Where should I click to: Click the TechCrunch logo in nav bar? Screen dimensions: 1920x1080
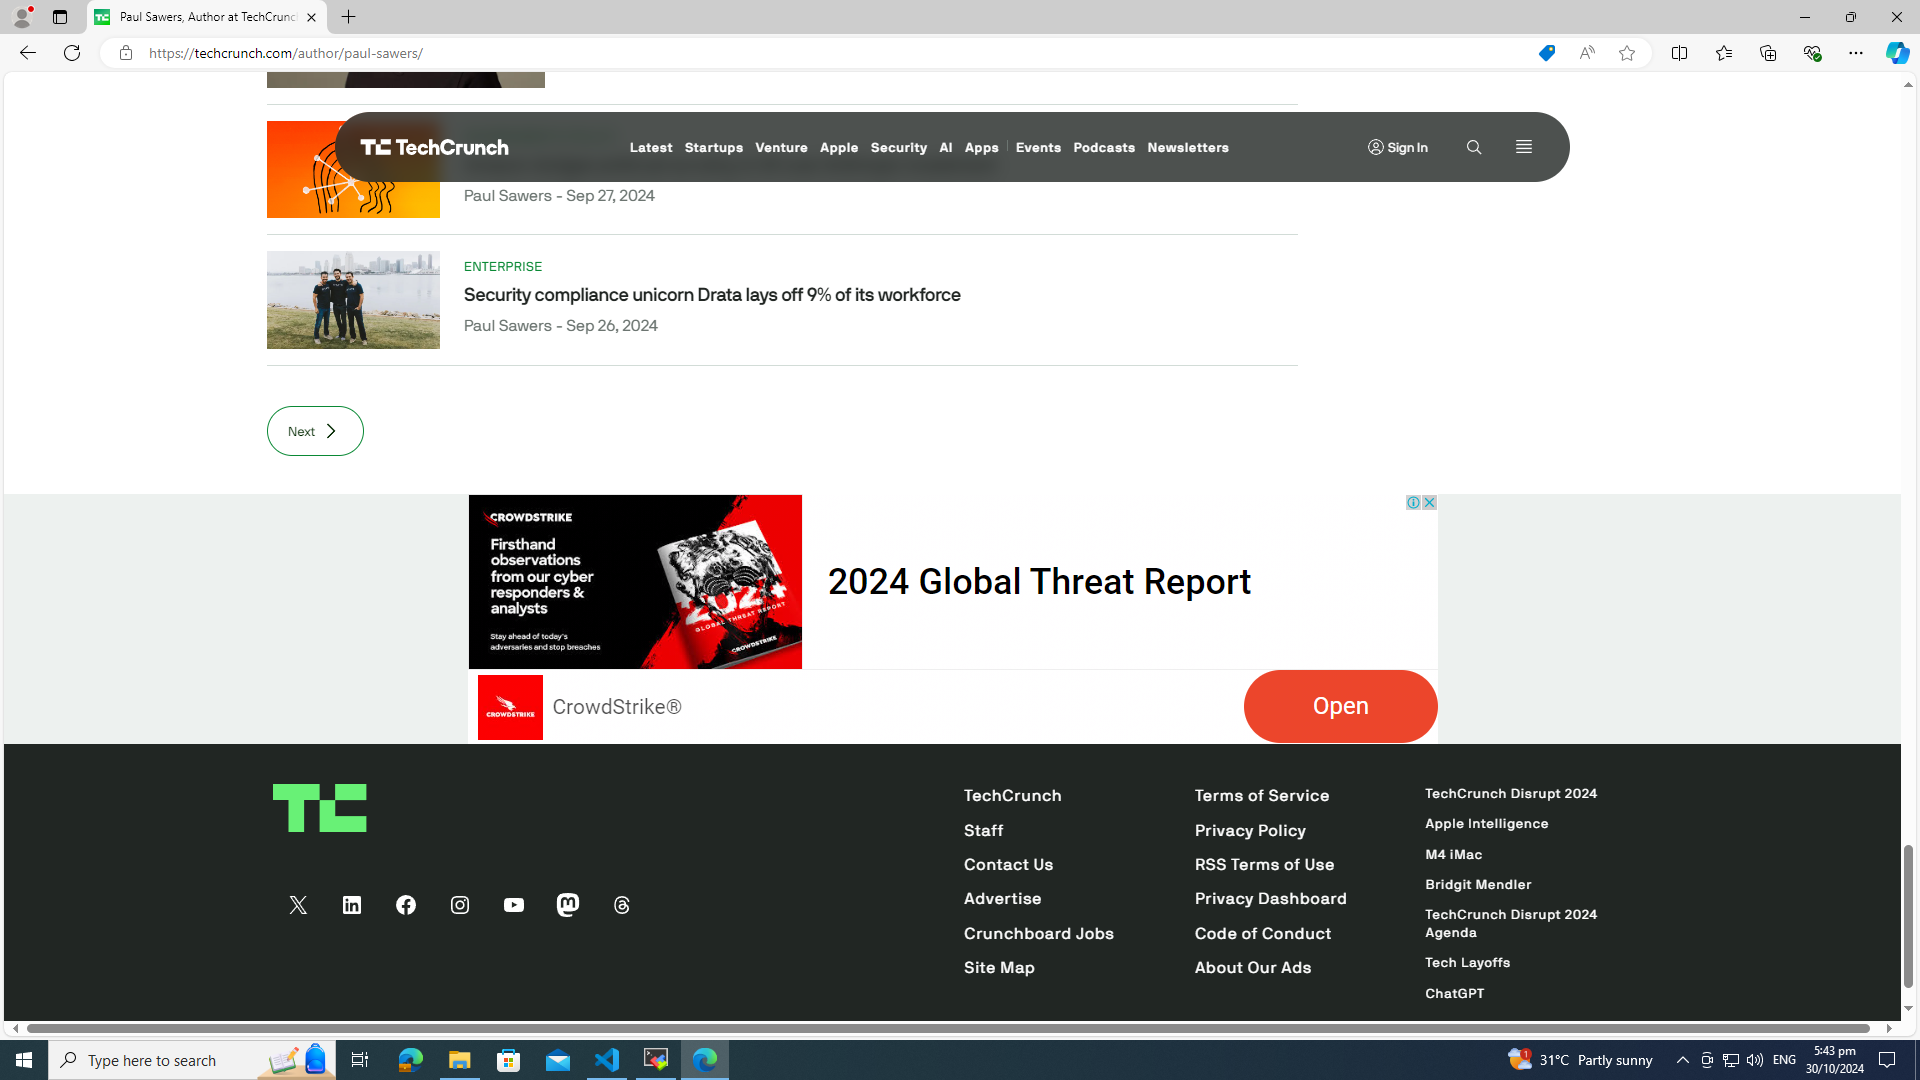click(434, 147)
